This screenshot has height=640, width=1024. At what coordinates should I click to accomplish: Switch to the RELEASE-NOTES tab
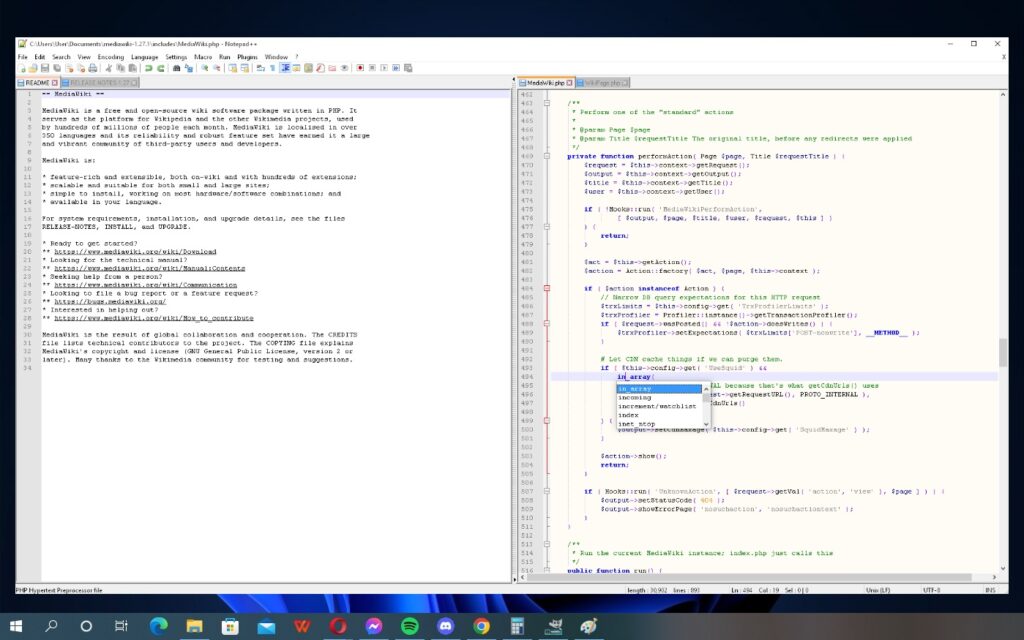99,83
